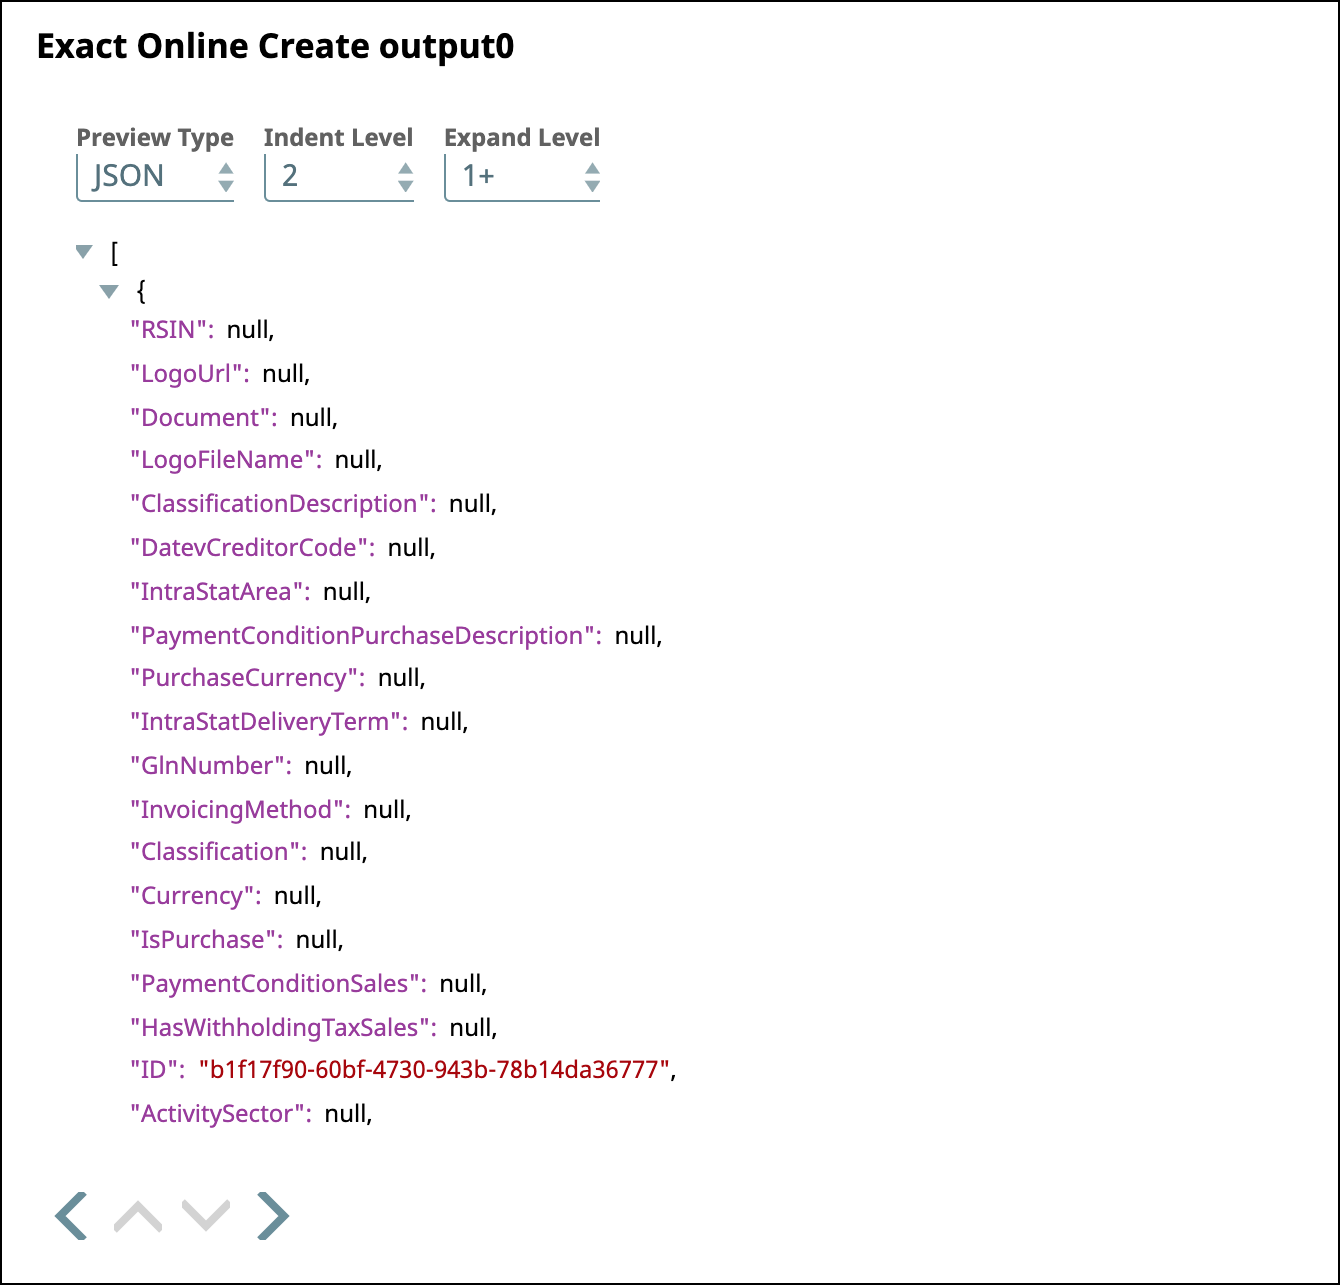Select the "ID" key
The image size is (1340, 1285).
(x=158, y=1070)
